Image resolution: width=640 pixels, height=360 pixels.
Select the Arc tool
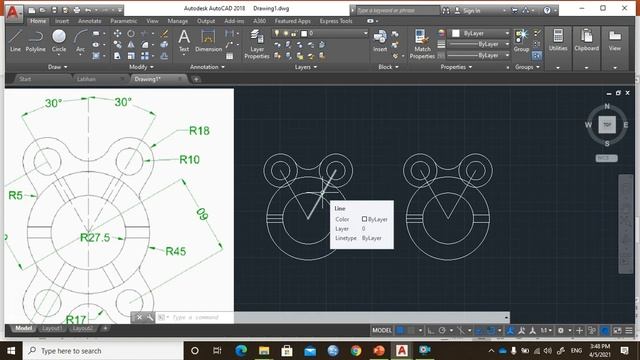80,41
